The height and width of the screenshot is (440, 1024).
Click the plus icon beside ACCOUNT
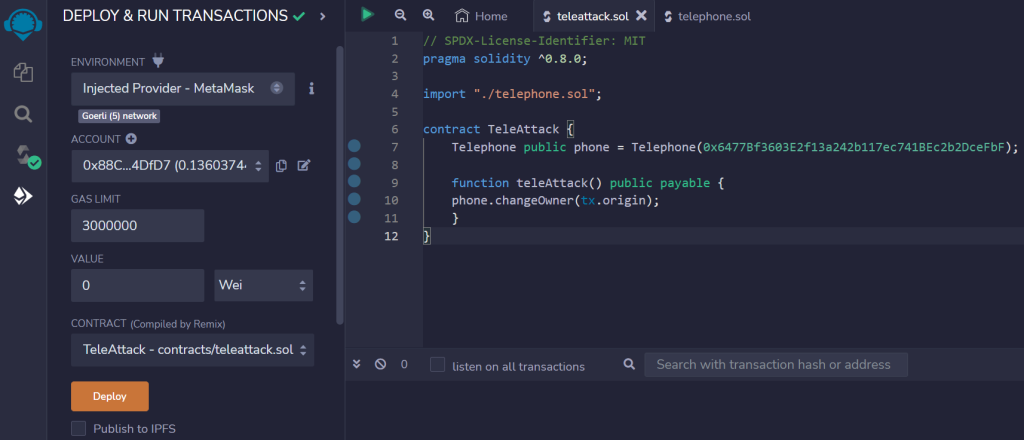pos(131,139)
